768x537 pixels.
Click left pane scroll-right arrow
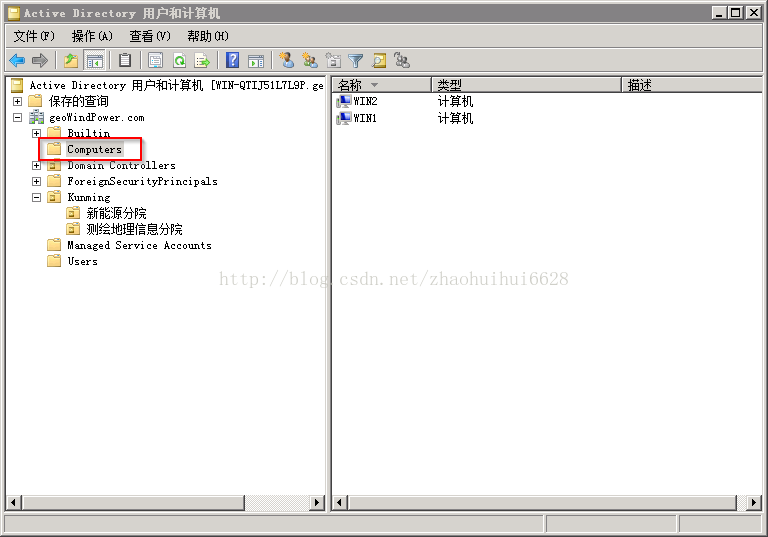click(317, 502)
